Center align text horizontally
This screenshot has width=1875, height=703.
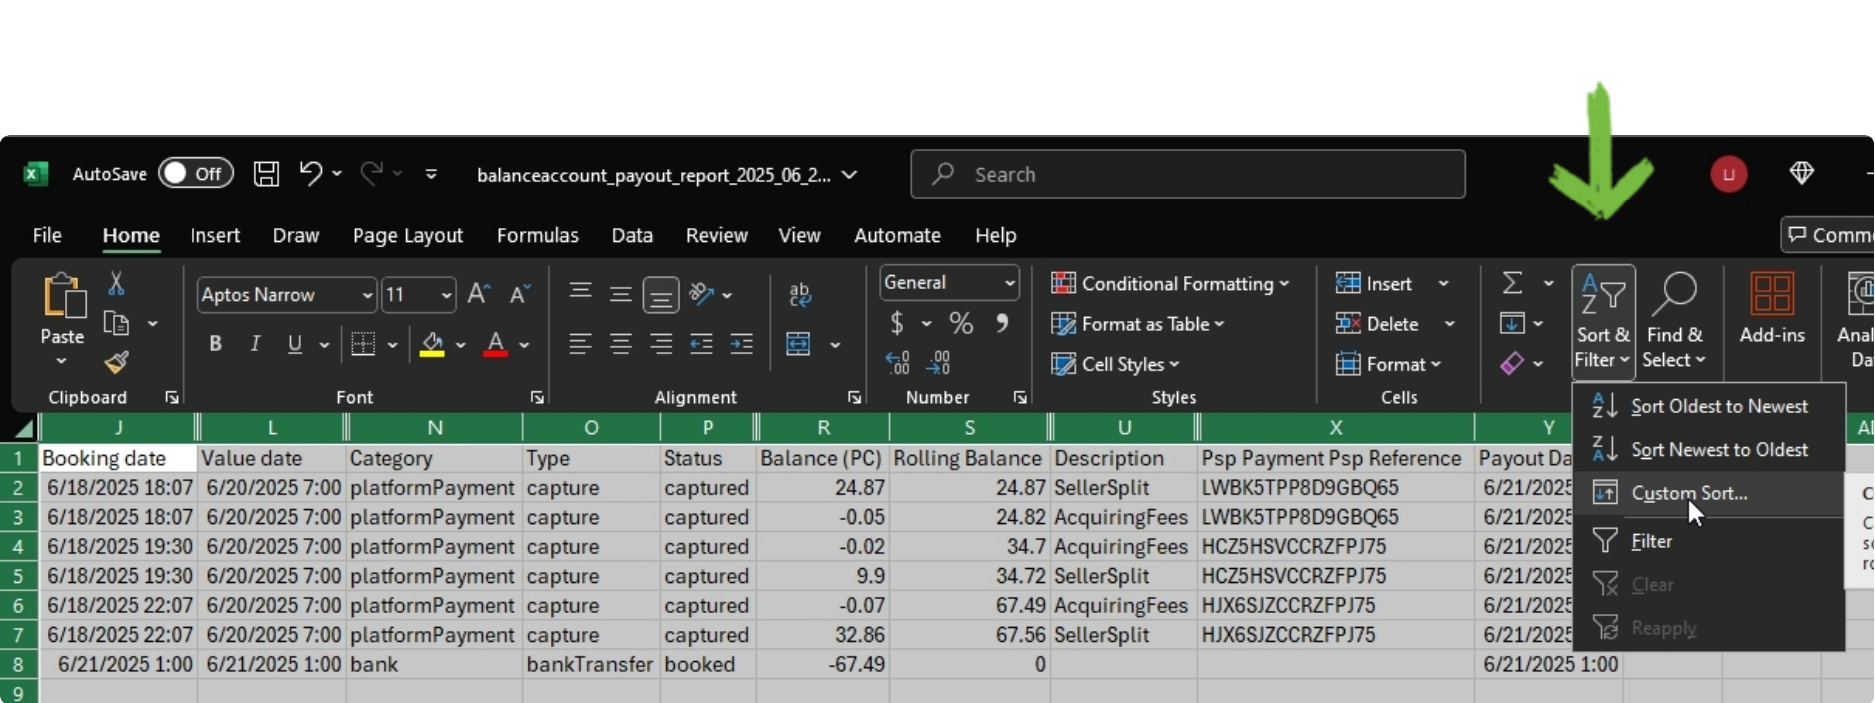click(x=620, y=344)
